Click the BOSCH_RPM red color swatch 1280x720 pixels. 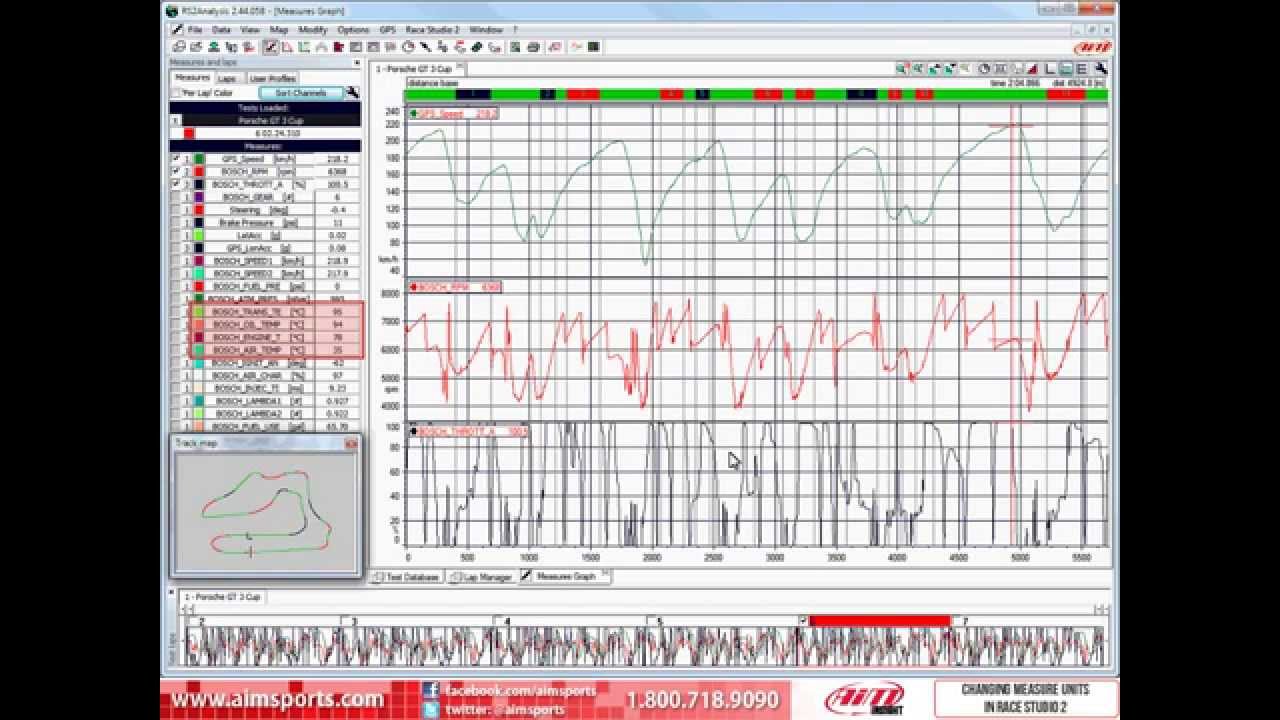point(199,172)
